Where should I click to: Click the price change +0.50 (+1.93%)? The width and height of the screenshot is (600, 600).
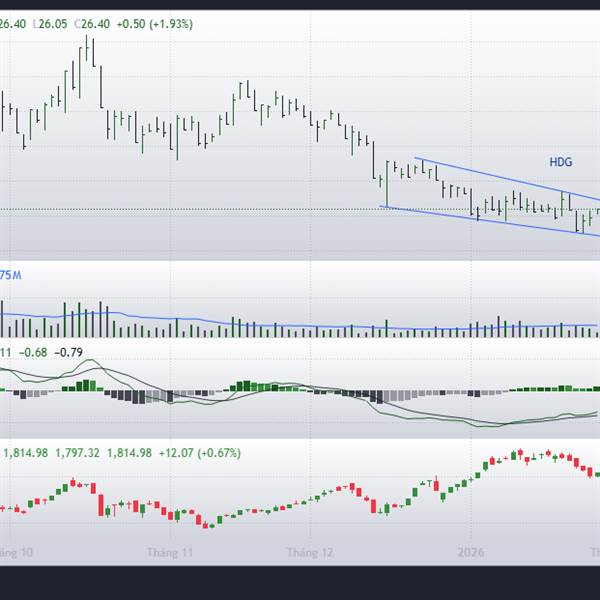click(x=155, y=24)
